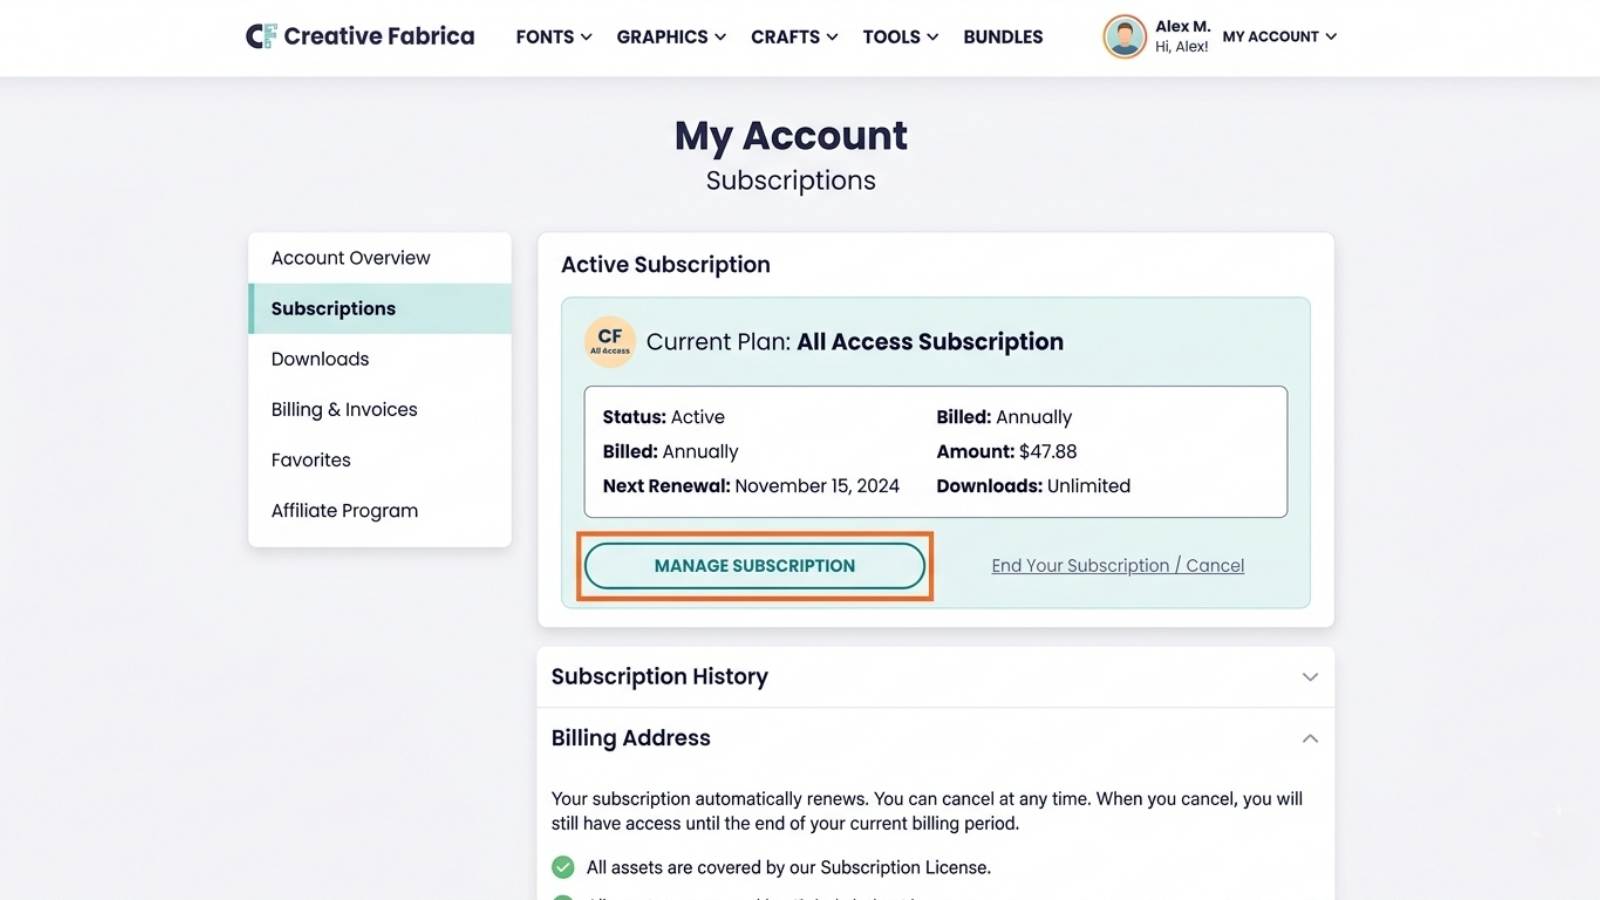The image size is (1600, 900).
Task: Click the 'All assets are covered' license text
Action: tap(789, 868)
